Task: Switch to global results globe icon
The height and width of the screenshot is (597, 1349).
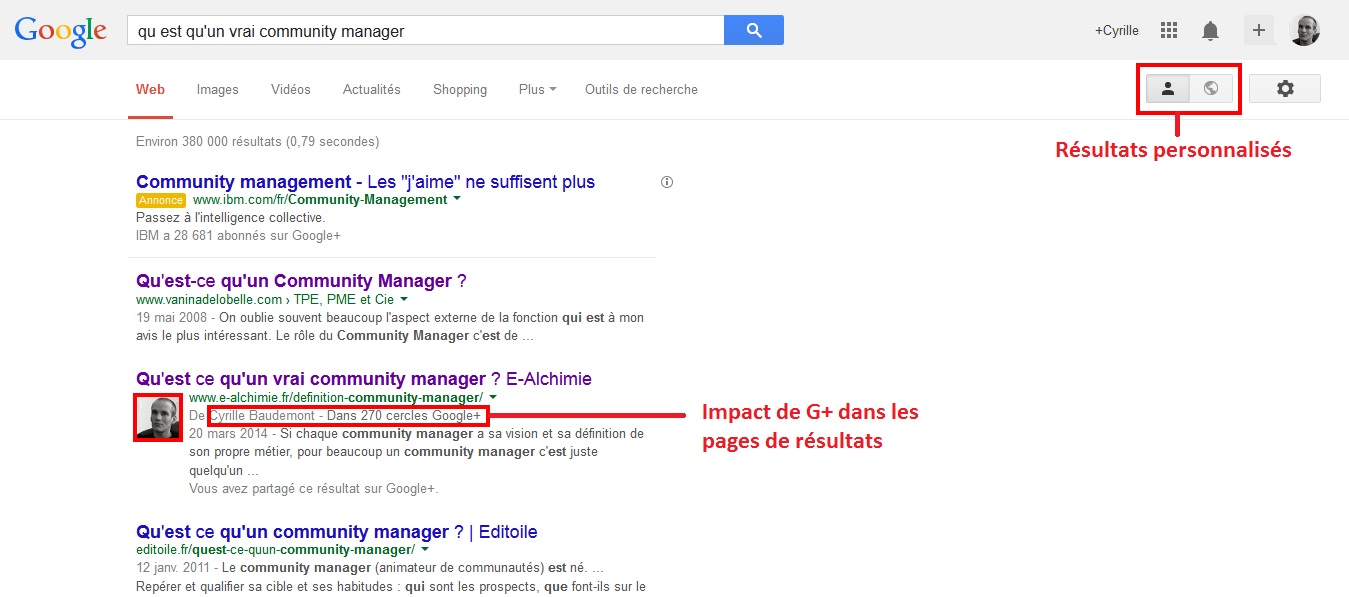Action: pos(1211,88)
